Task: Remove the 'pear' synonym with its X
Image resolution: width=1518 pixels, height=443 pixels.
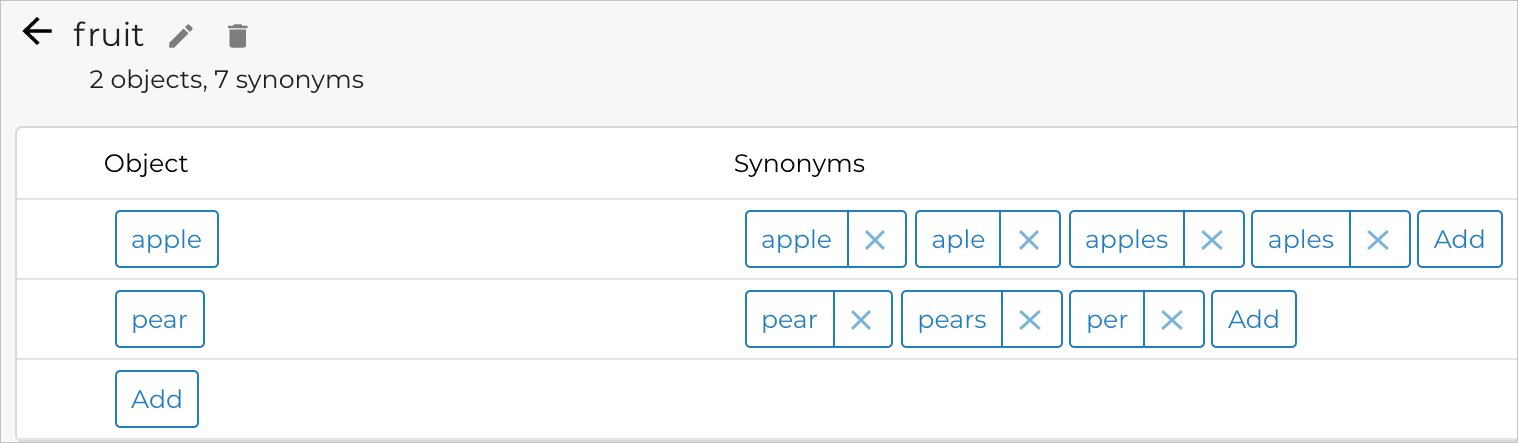Action: [862, 320]
